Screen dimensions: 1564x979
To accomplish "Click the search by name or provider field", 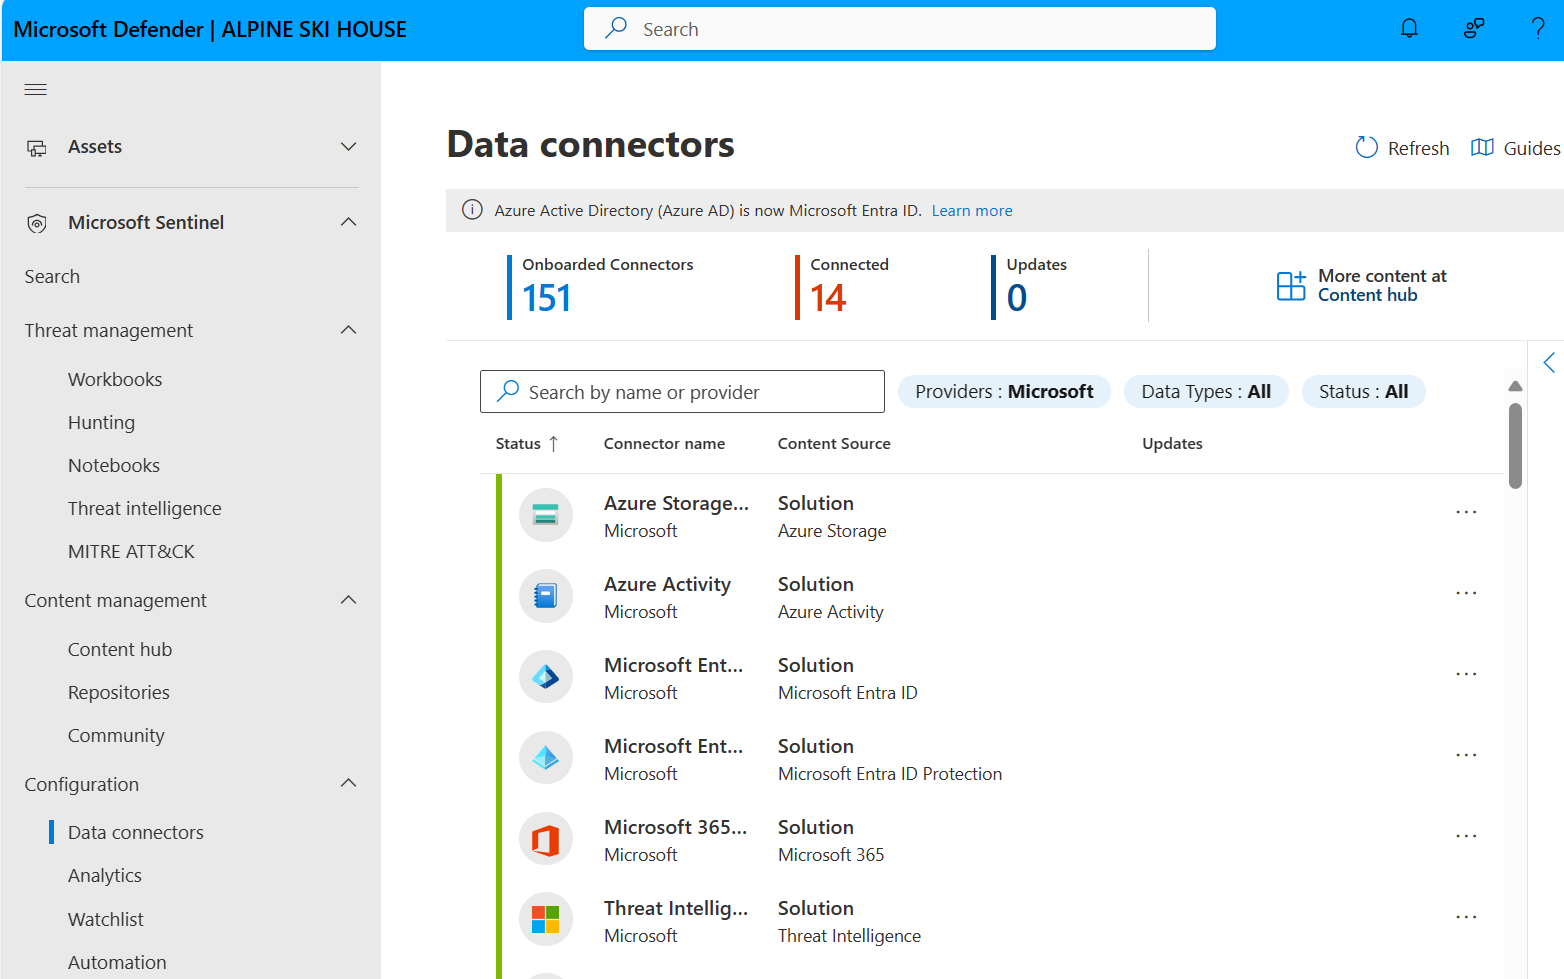I will [682, 391].
